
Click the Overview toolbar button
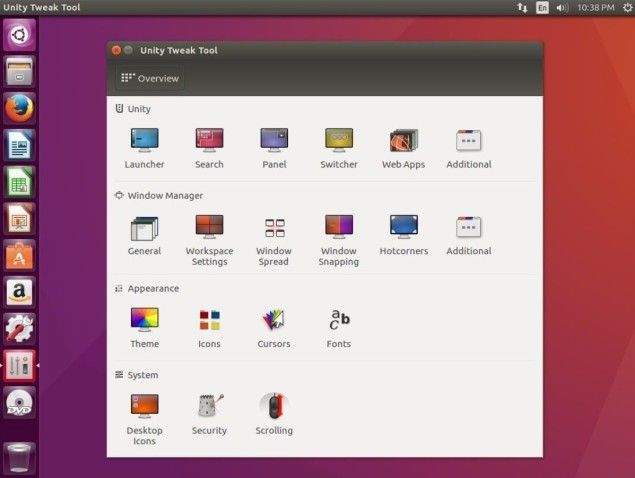point(150,78)
